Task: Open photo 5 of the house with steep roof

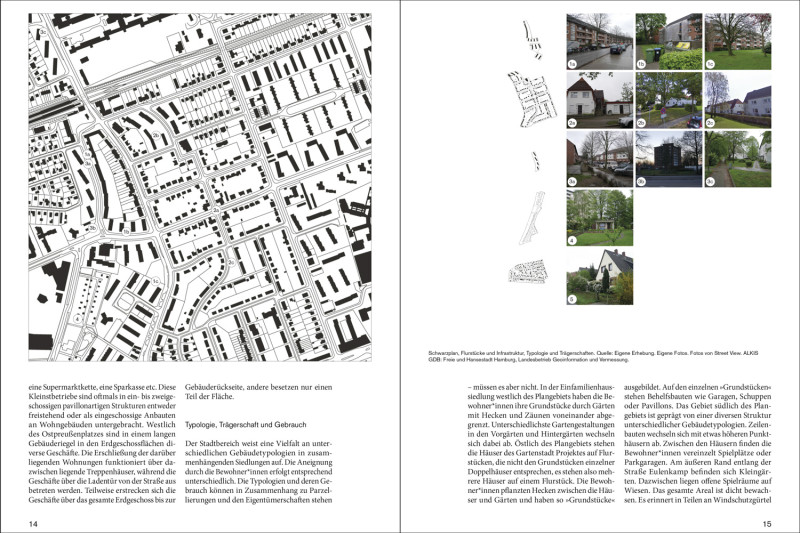Action: (599, 276)
